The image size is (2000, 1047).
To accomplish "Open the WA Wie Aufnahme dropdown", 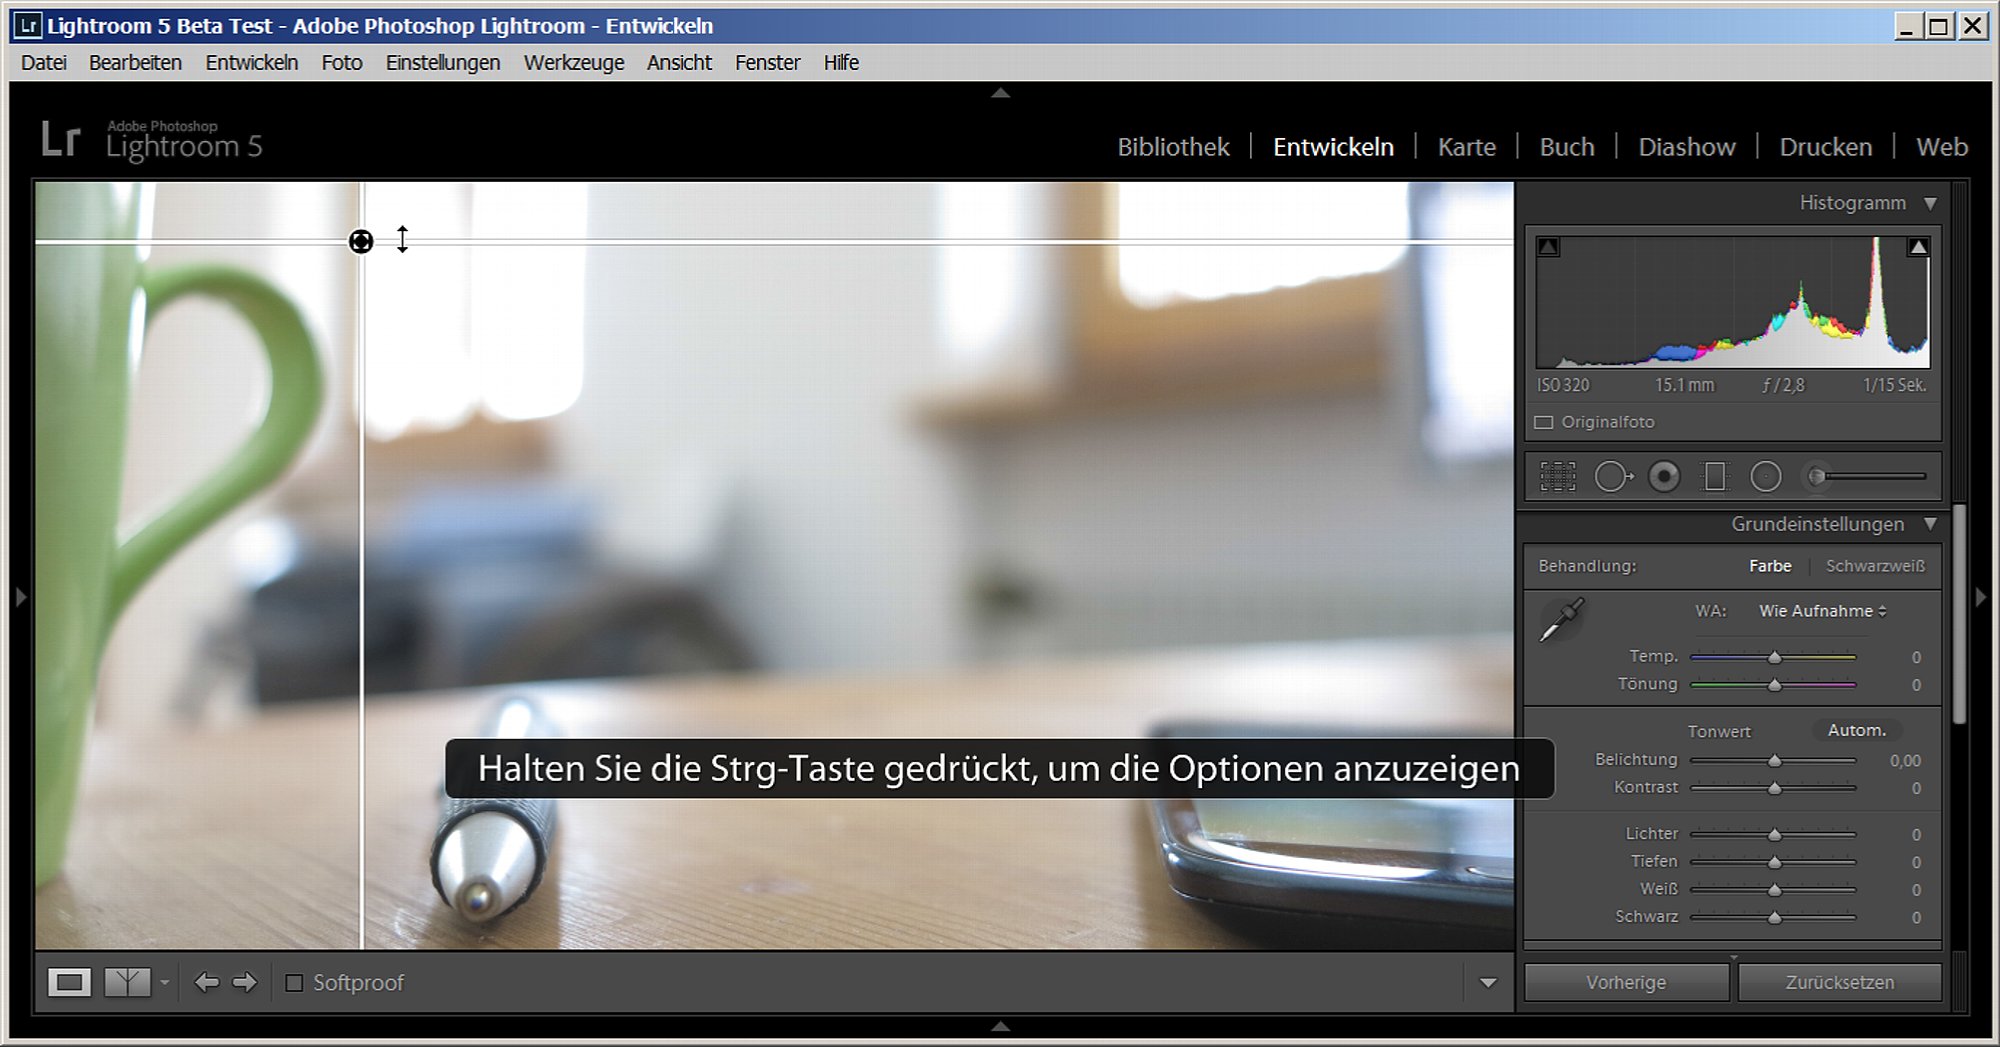I will pyautogui.click(x=1822, y=611).
